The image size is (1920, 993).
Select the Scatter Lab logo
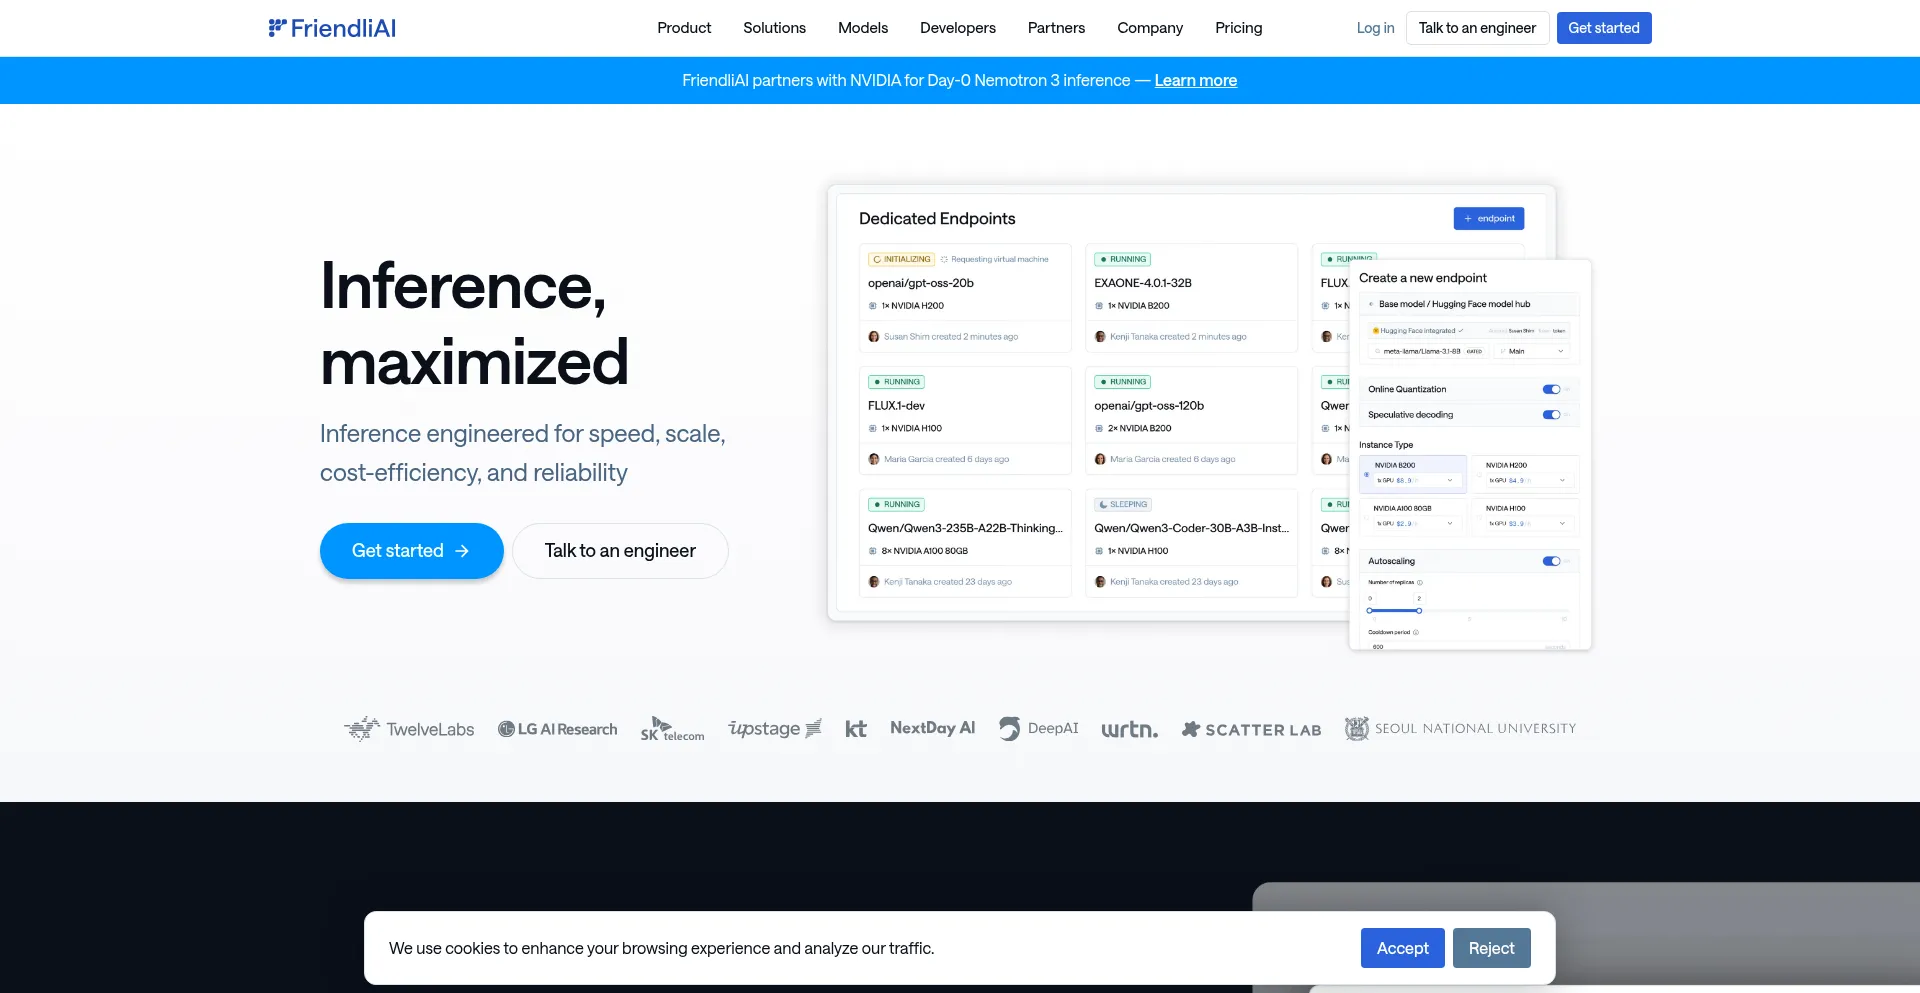coord(1250,729)
